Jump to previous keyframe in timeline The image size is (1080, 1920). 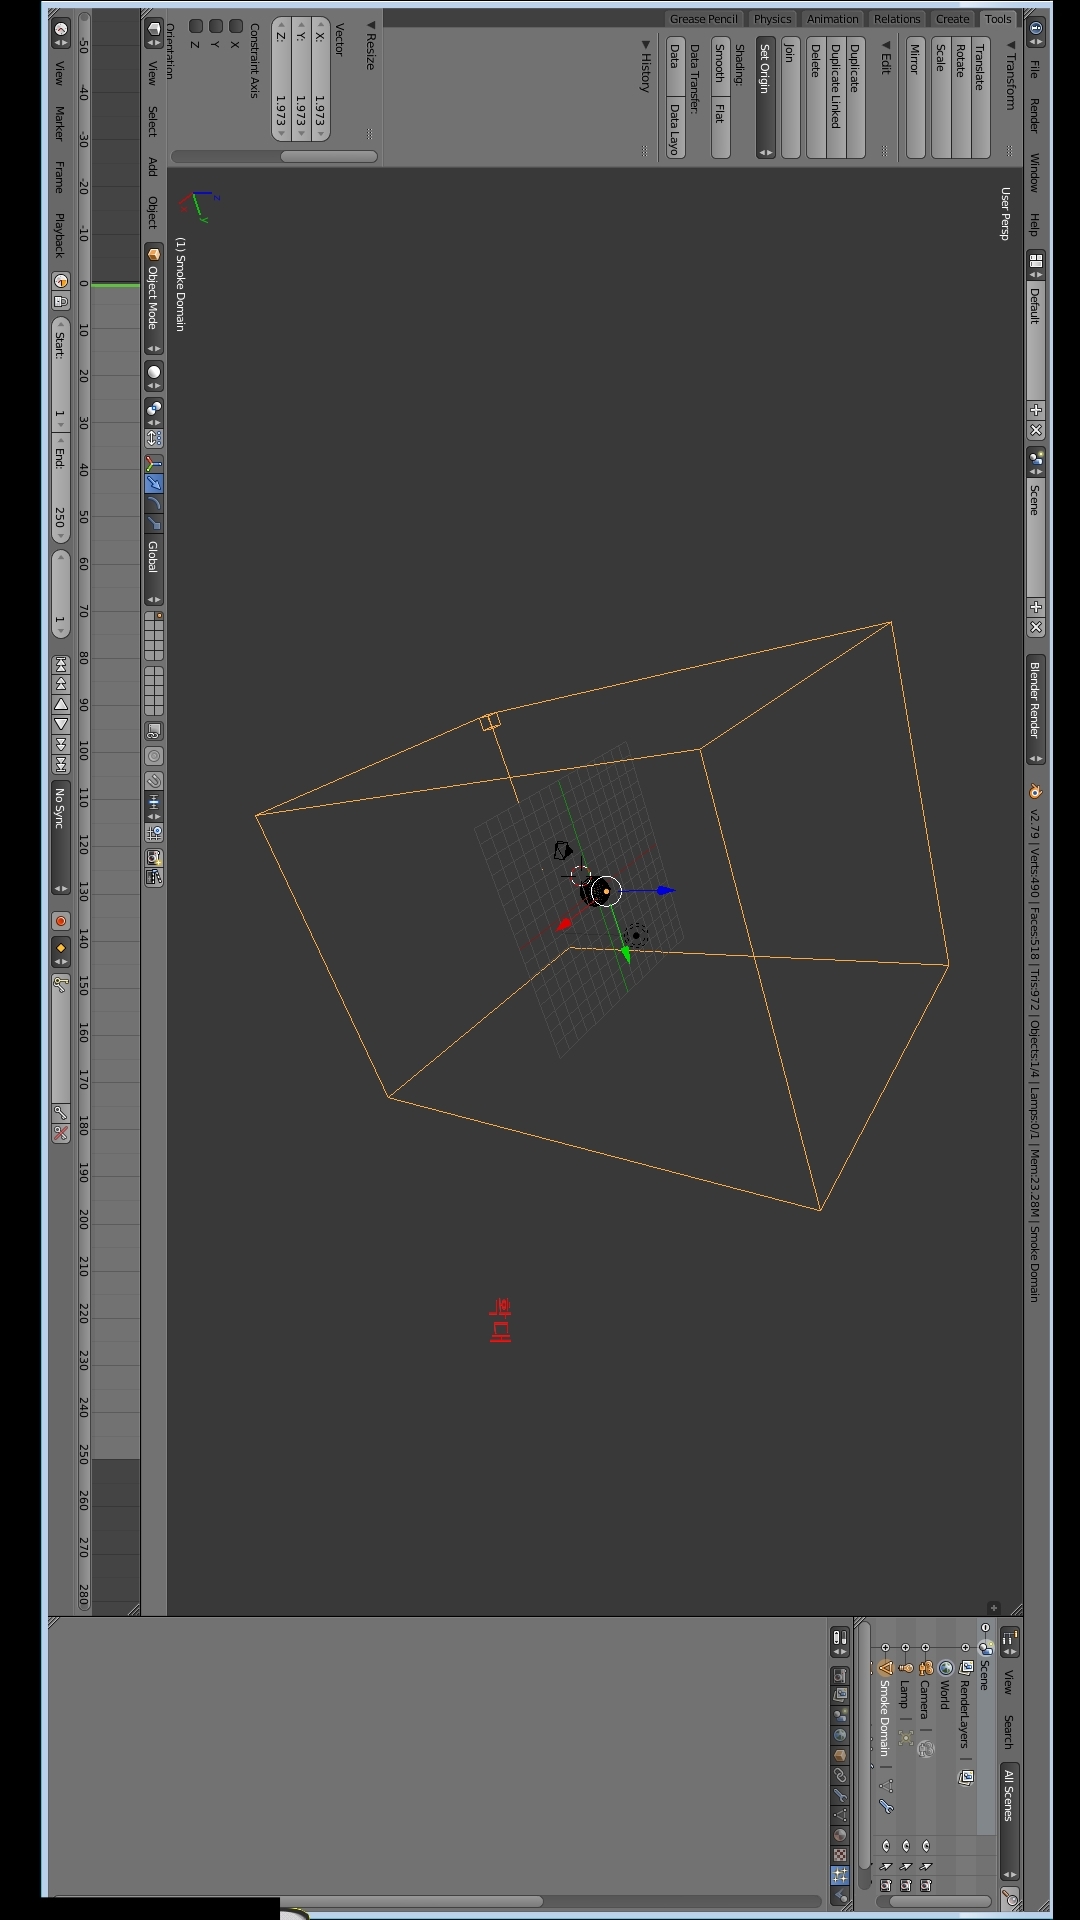tap(61, 685)
